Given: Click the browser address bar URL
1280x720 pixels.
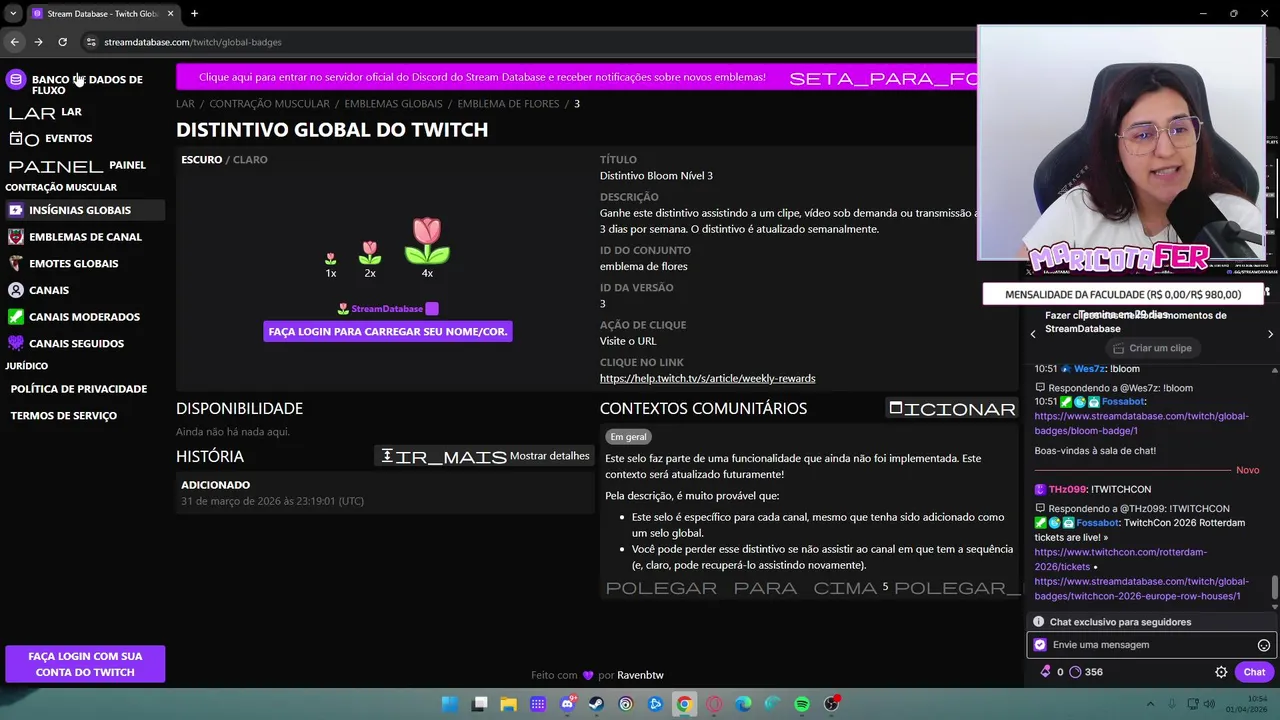Looking at the screenshot, I should 193,42.
